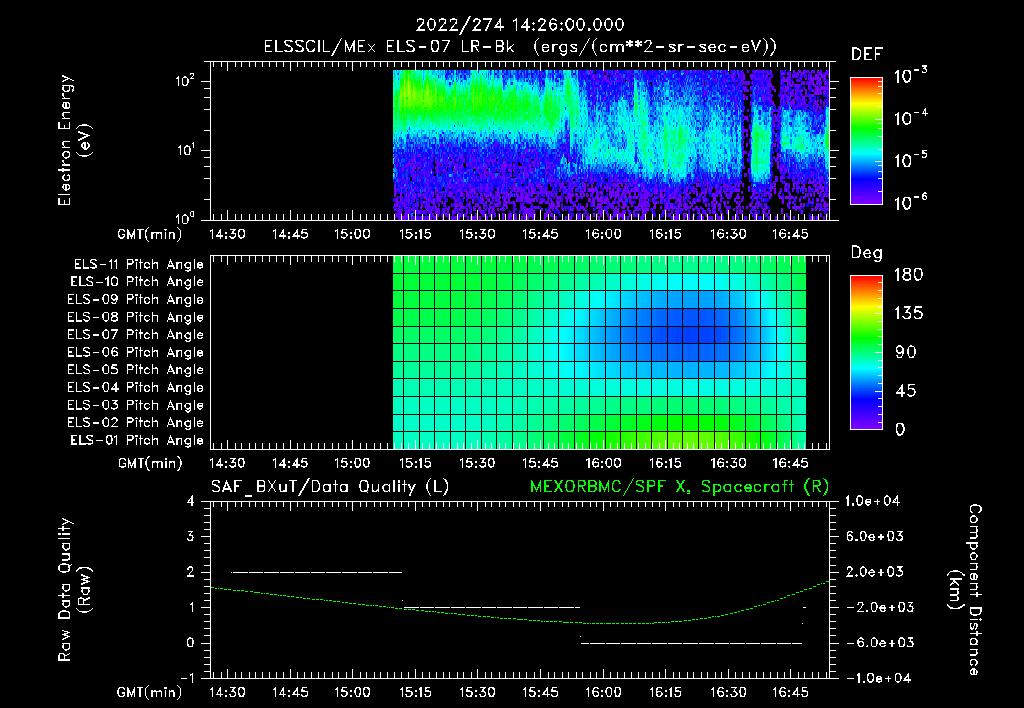The image size is (1024, 708).
Task: Click the 10⁰ electron energy tick label
Action: 185,217
